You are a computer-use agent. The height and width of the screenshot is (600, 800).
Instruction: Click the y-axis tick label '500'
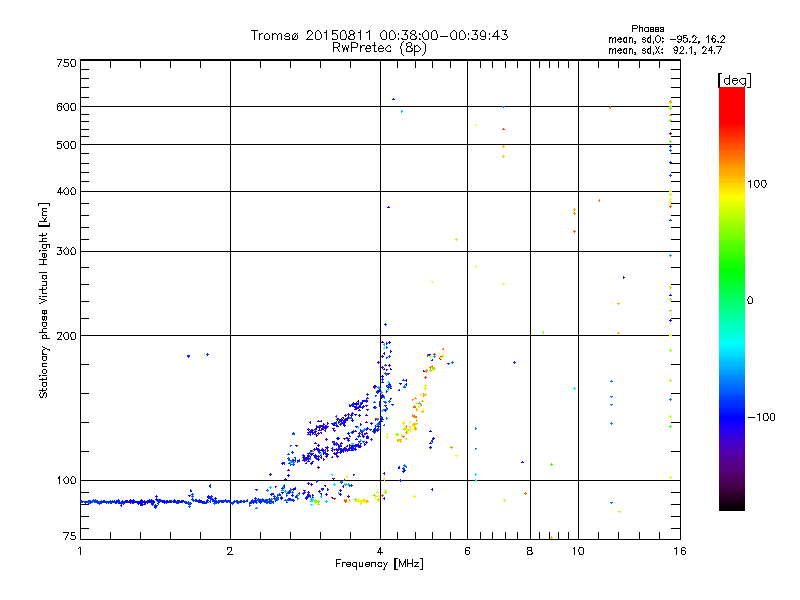point(67,145)
